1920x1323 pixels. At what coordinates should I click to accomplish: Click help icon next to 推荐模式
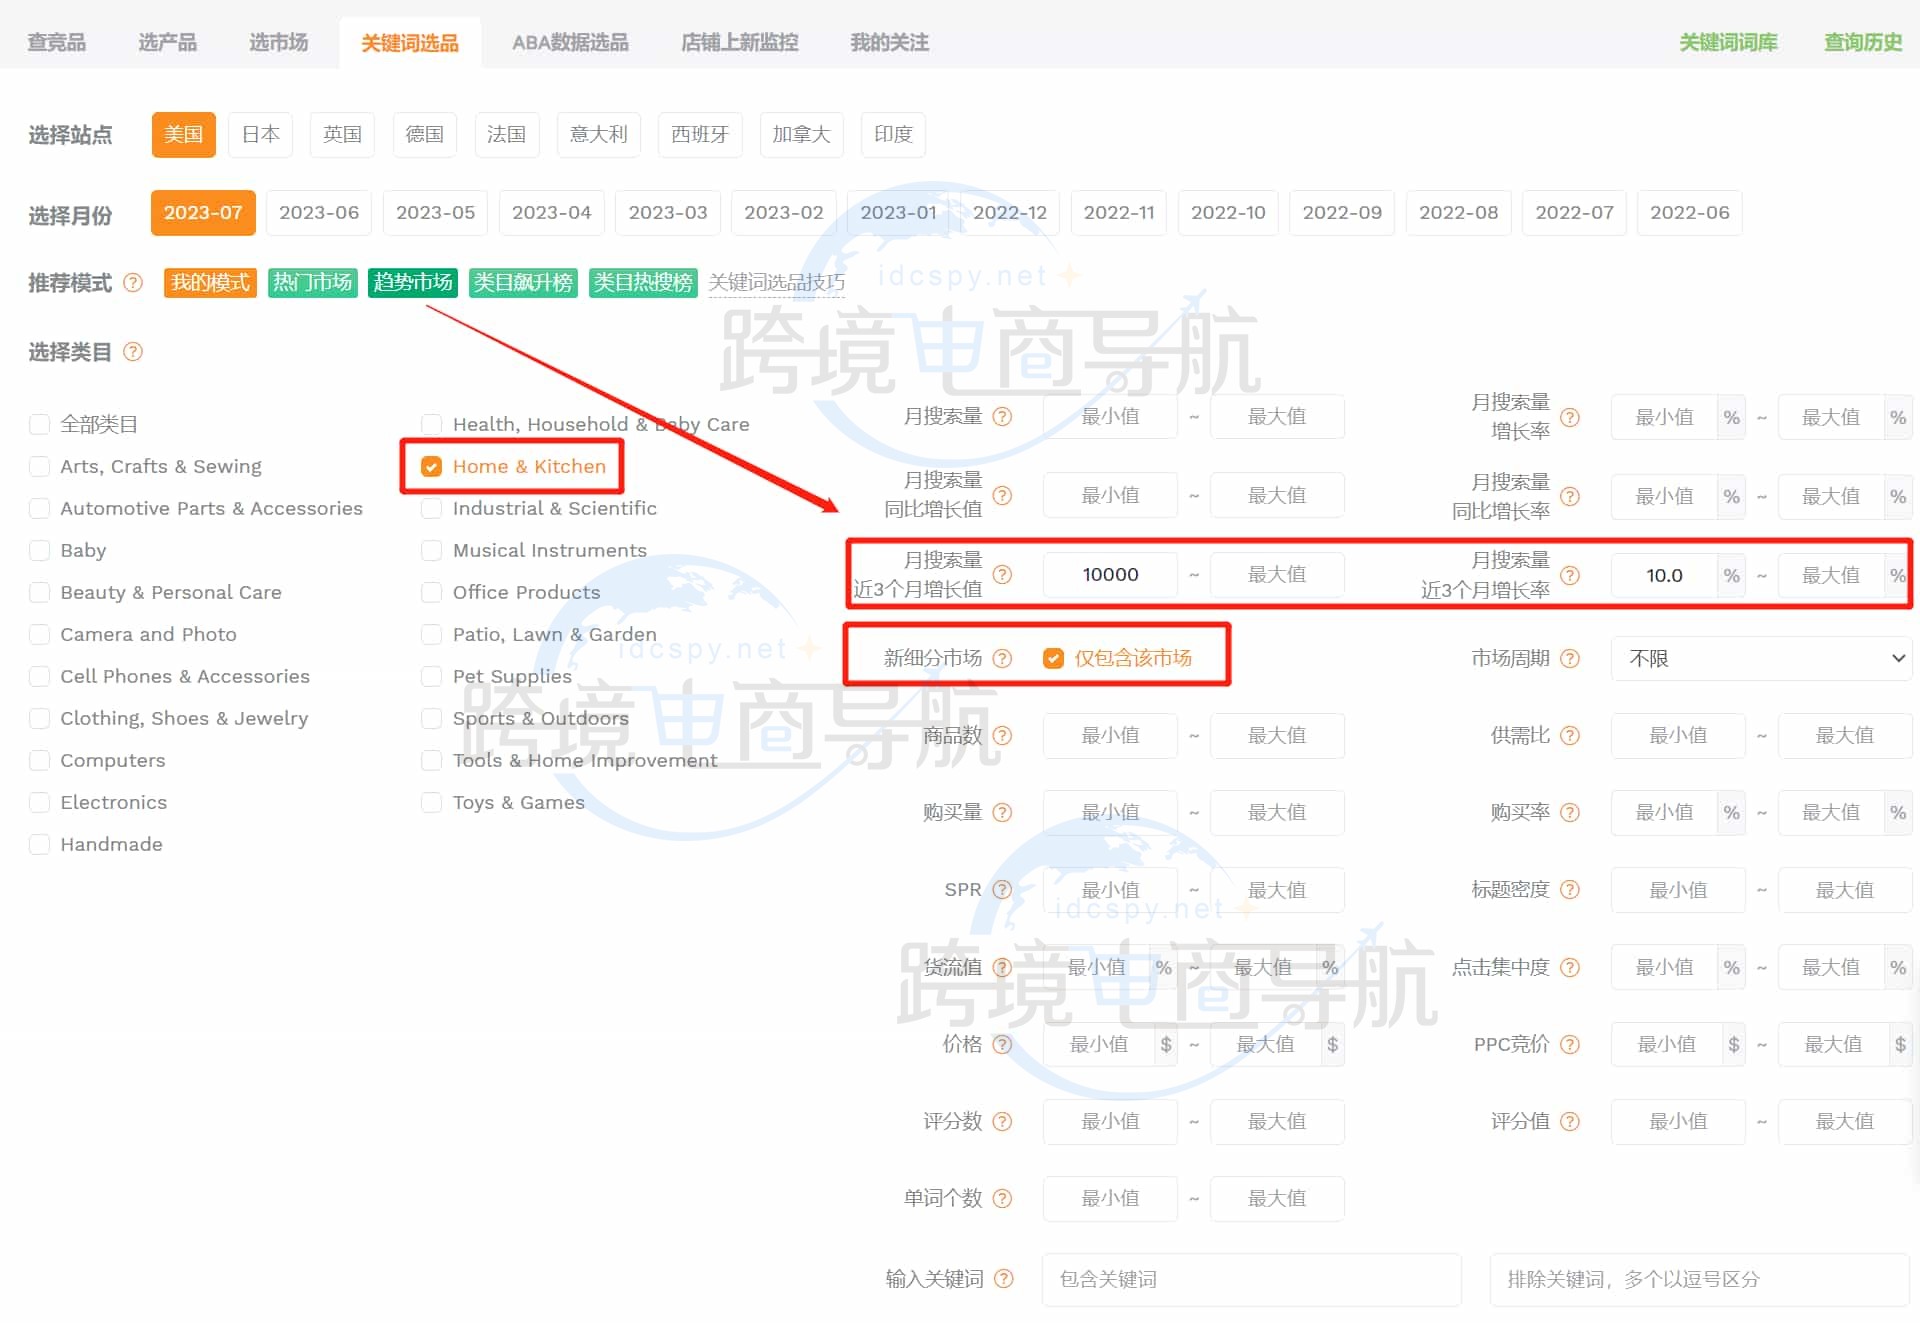pos(133,283)
